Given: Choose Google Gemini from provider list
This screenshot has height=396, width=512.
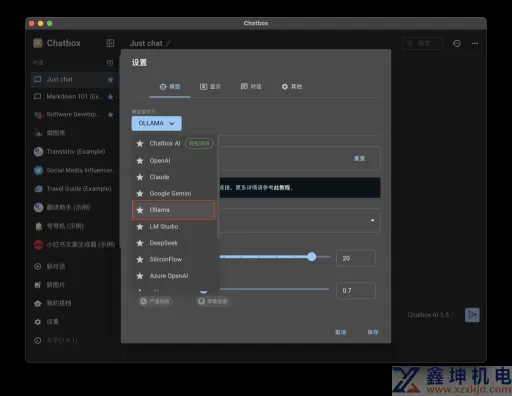Looking at the screenshot, I should (174, 193).
